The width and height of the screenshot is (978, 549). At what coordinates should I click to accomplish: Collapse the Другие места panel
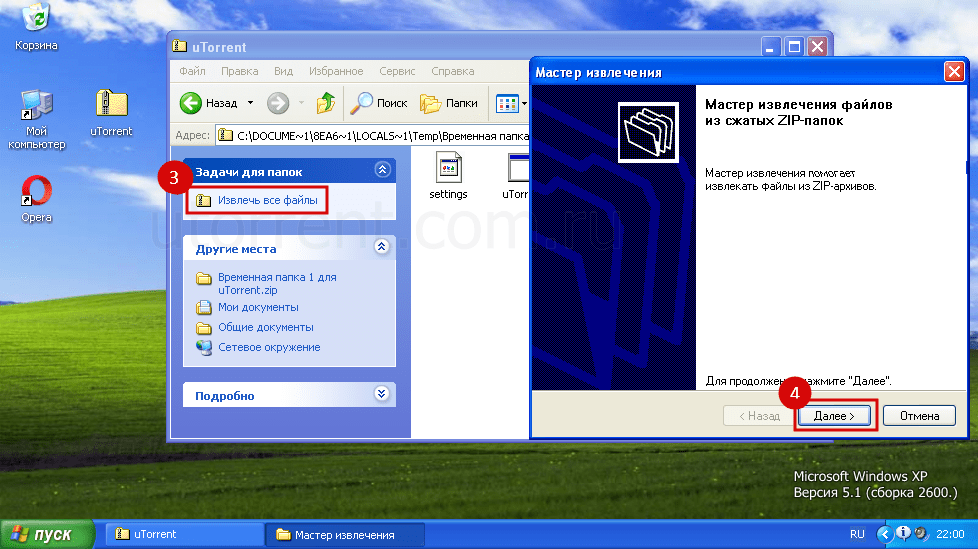pos(382,246)
